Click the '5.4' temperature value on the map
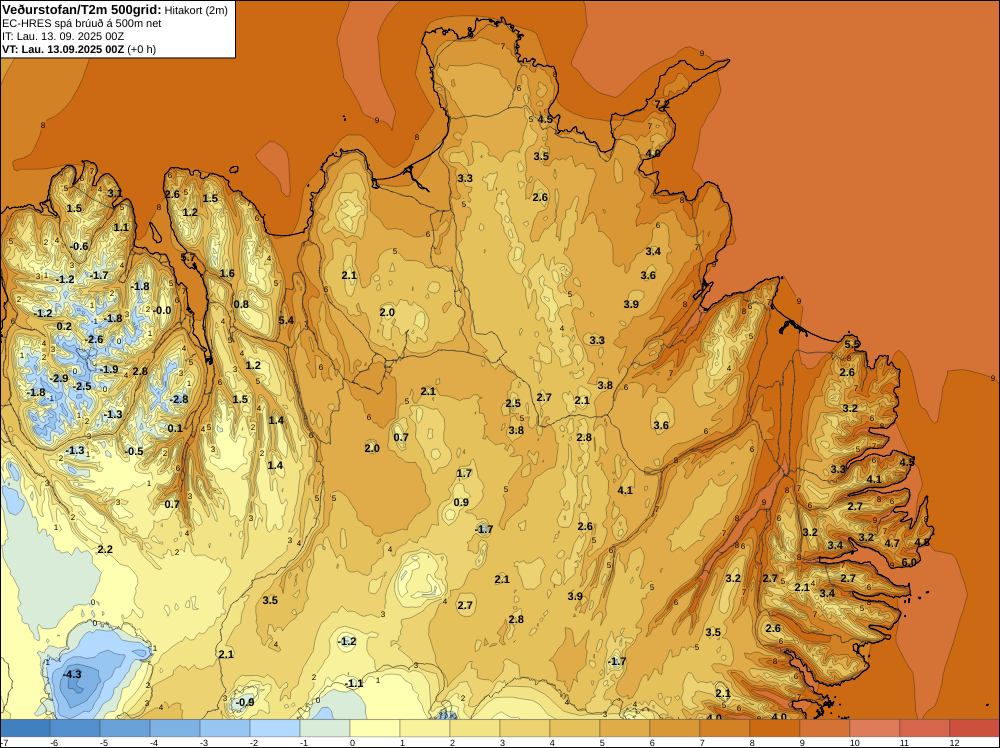This screenshot has height=748, width=1000. pos(286,320)
